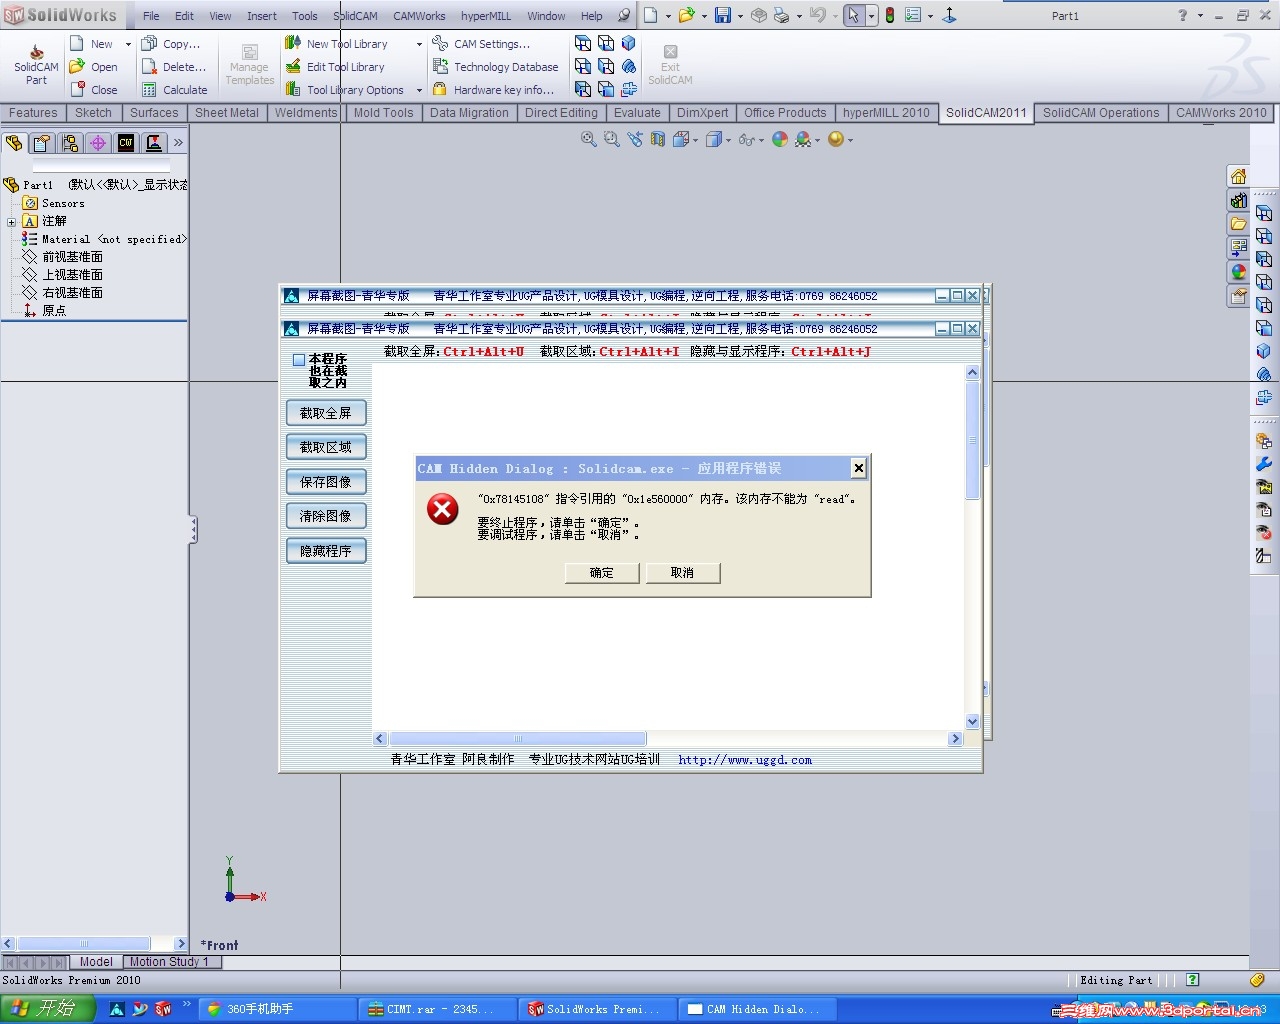Click the screenshot tool's vertical scrollbar thumb
This screenshot has width=1280, height=1024.
[x=973, y=440]
